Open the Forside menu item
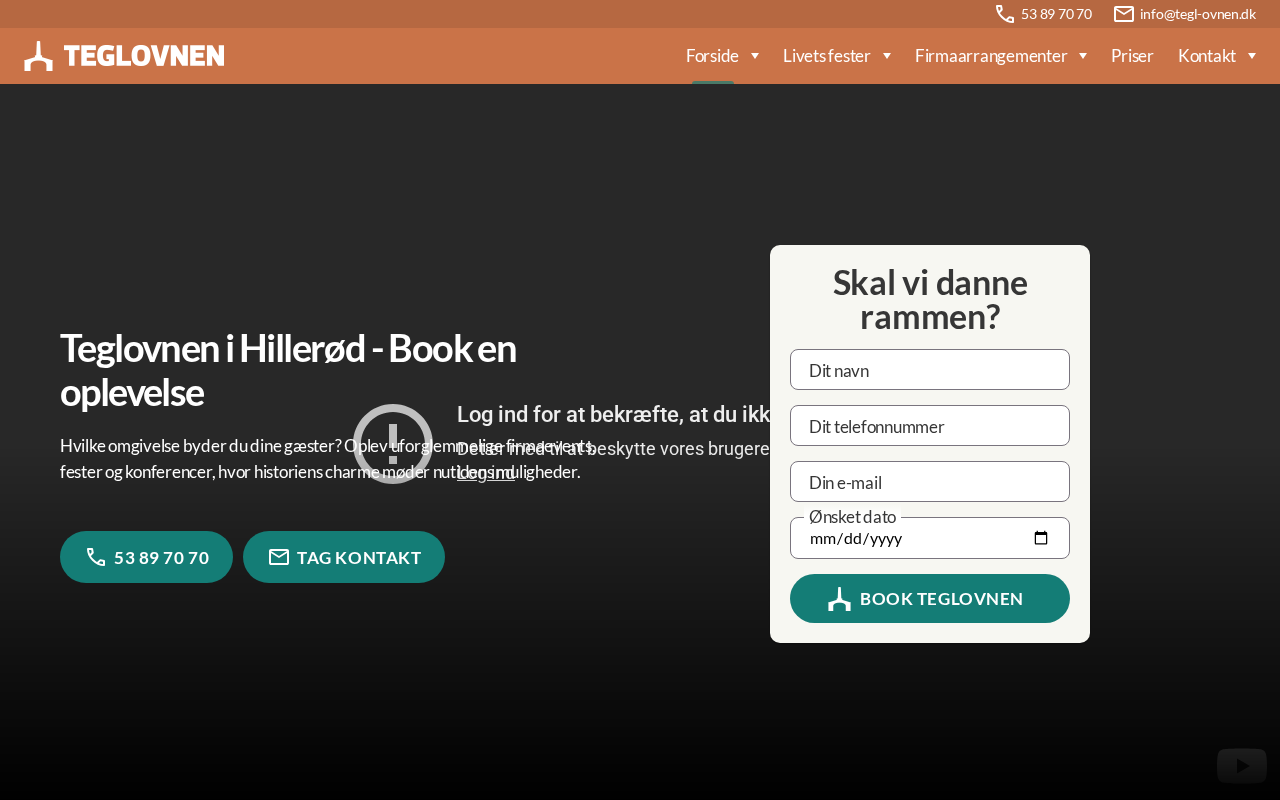 712,56
